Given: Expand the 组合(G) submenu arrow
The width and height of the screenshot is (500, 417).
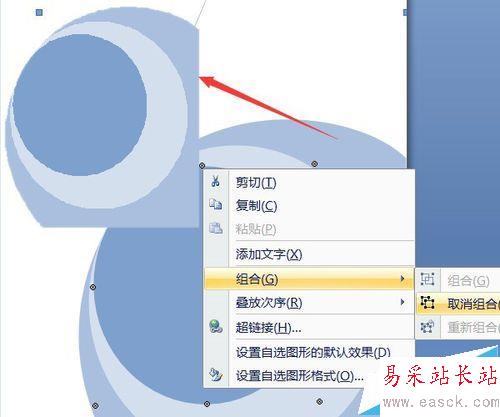Looking at the screenshot, I should click(x=403, y=278).
